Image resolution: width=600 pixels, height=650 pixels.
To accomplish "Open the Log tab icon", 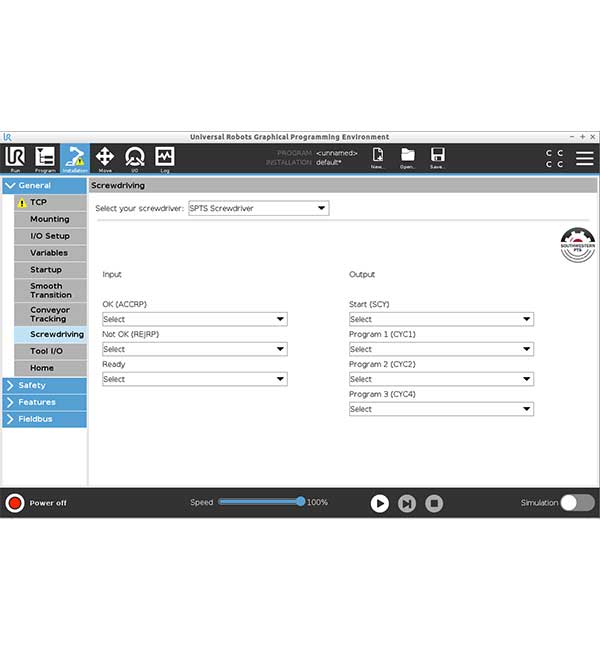I will (165, 158).
